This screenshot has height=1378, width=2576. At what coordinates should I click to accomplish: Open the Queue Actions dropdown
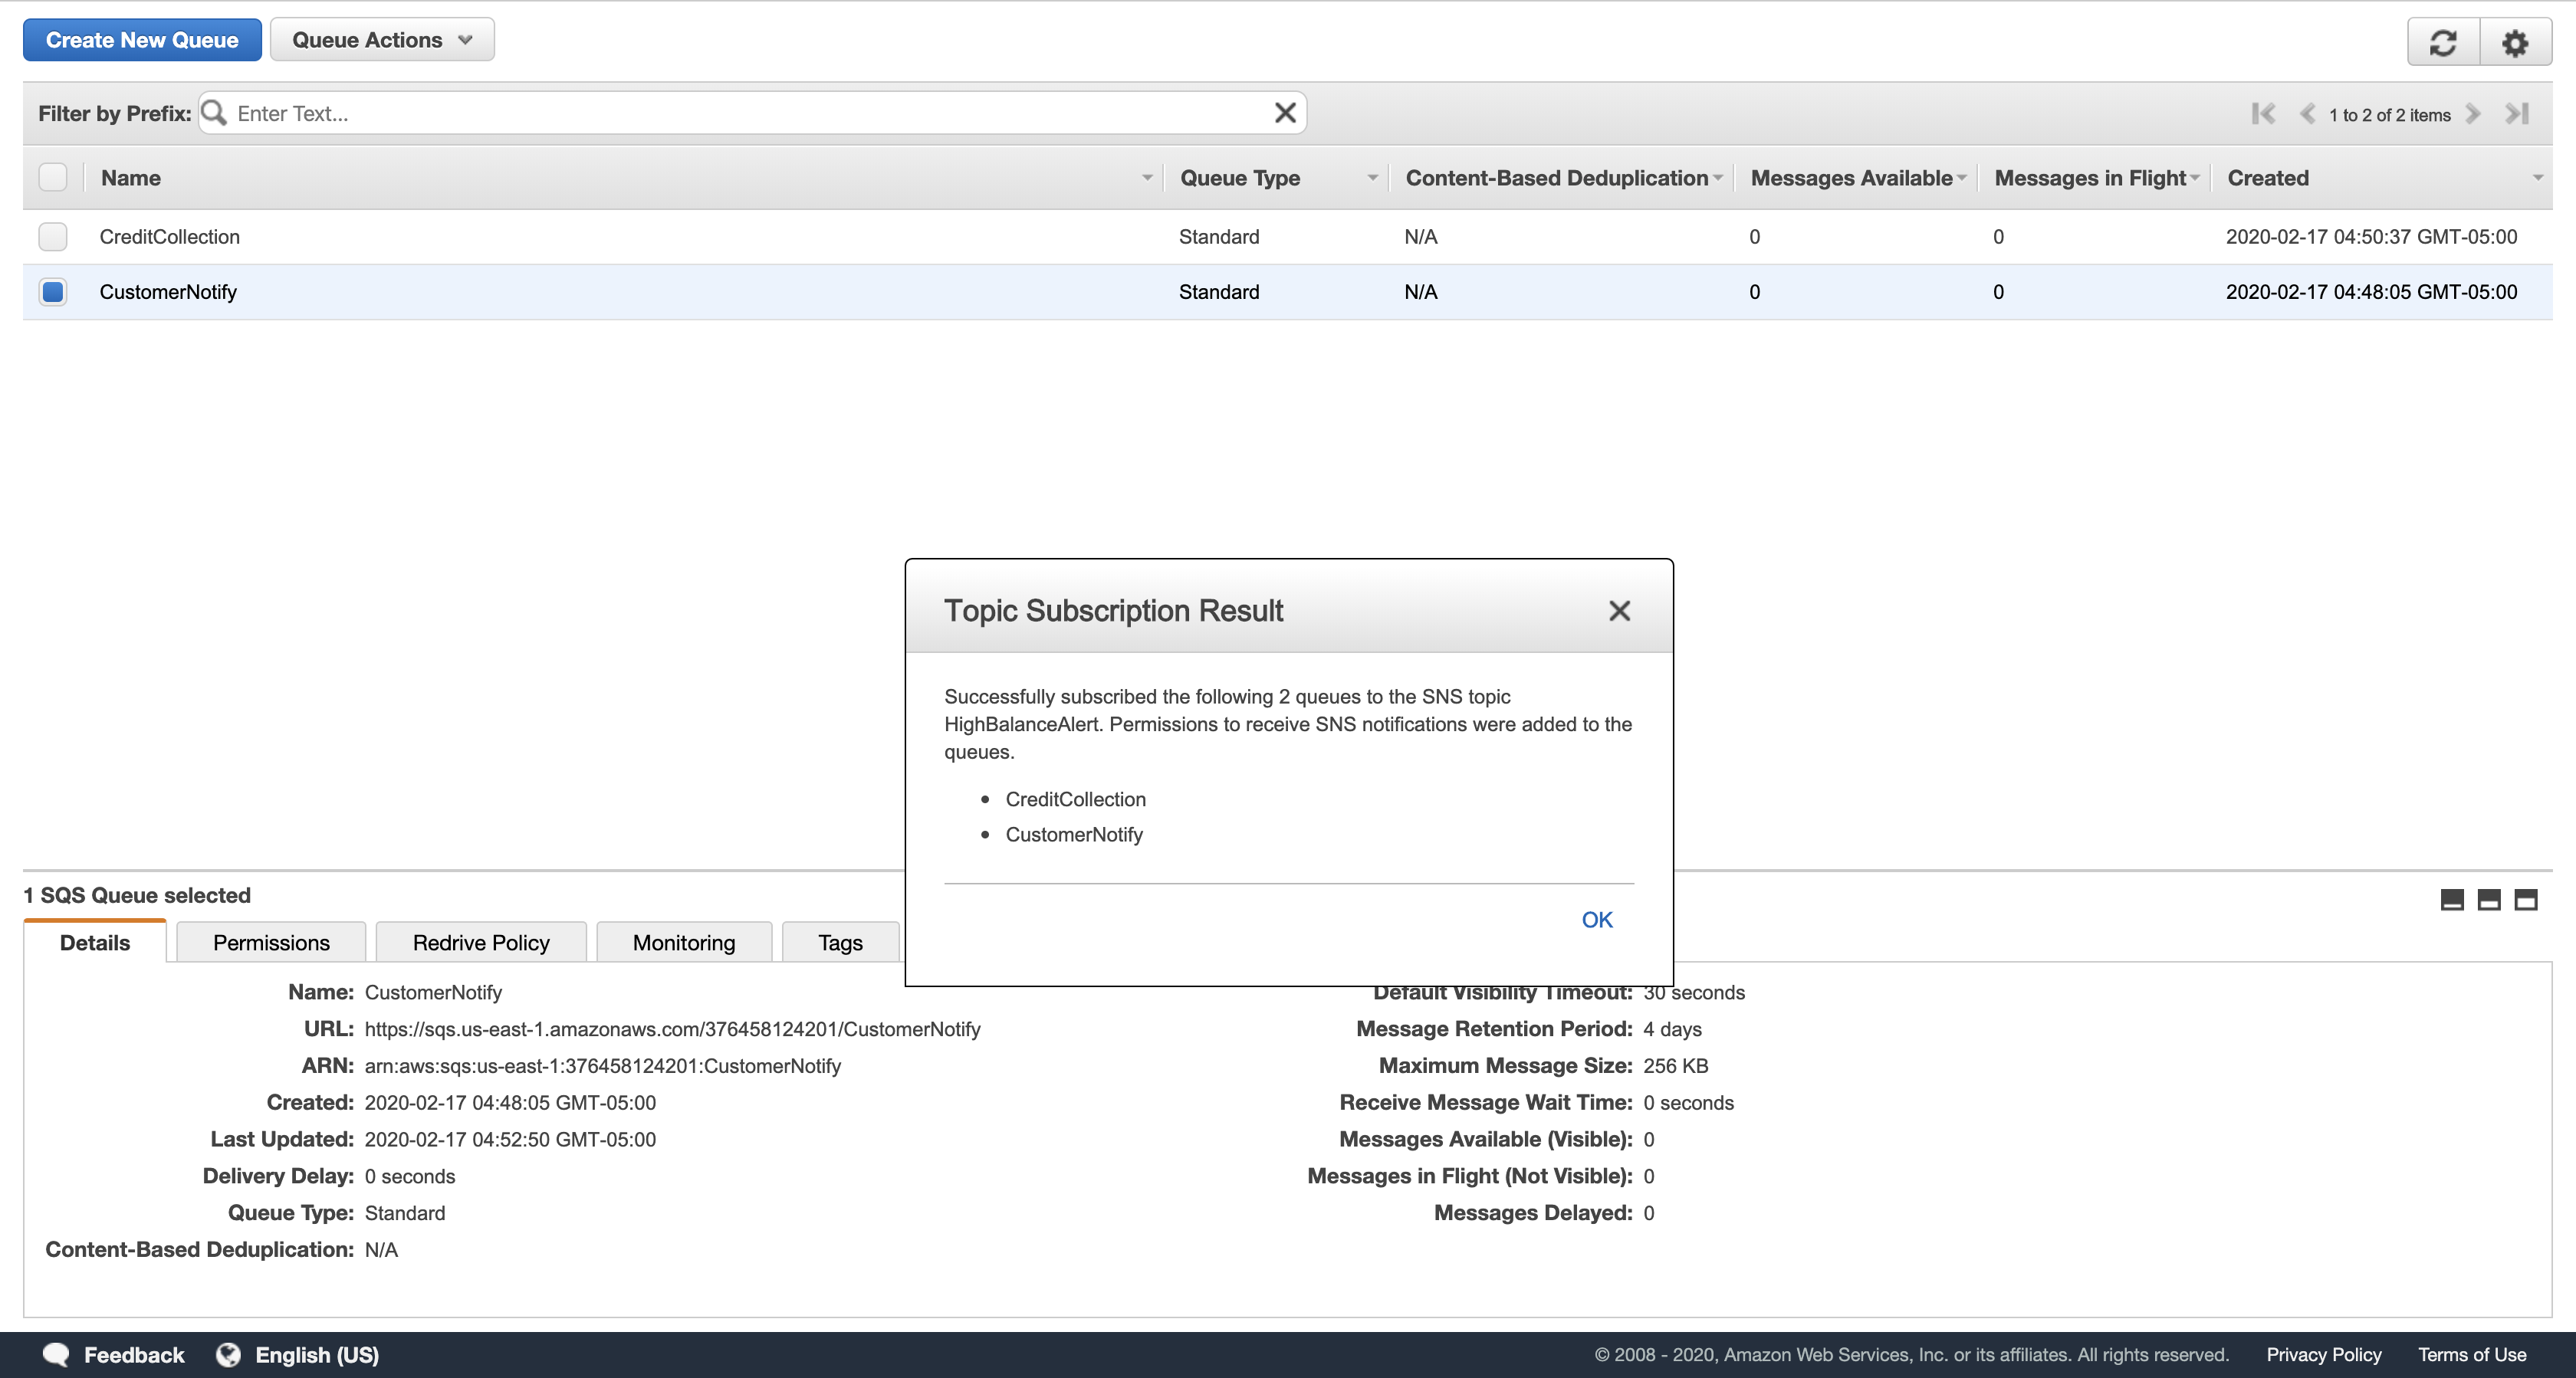[x=382, y=40]
